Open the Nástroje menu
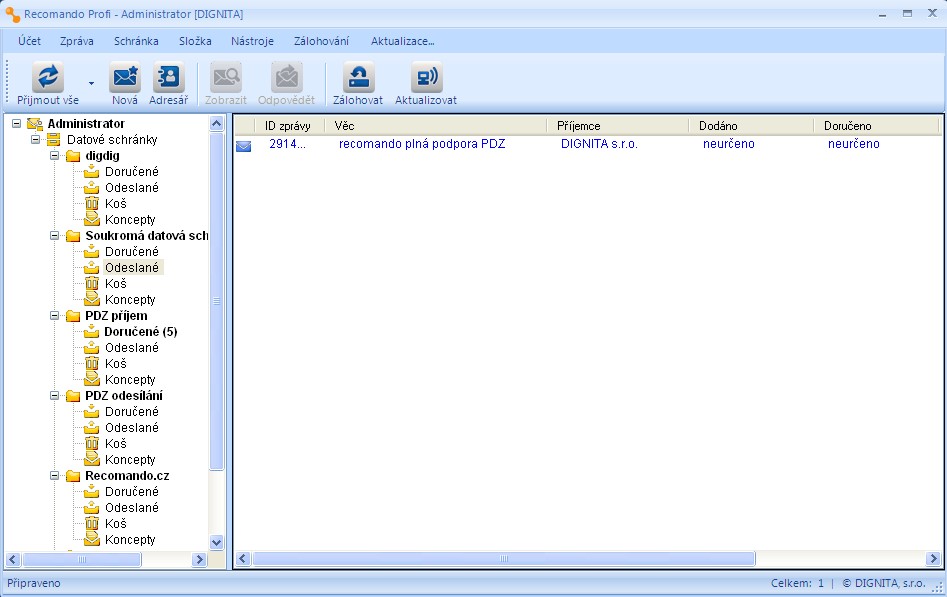947x597 pixels. tap(252, 41)
